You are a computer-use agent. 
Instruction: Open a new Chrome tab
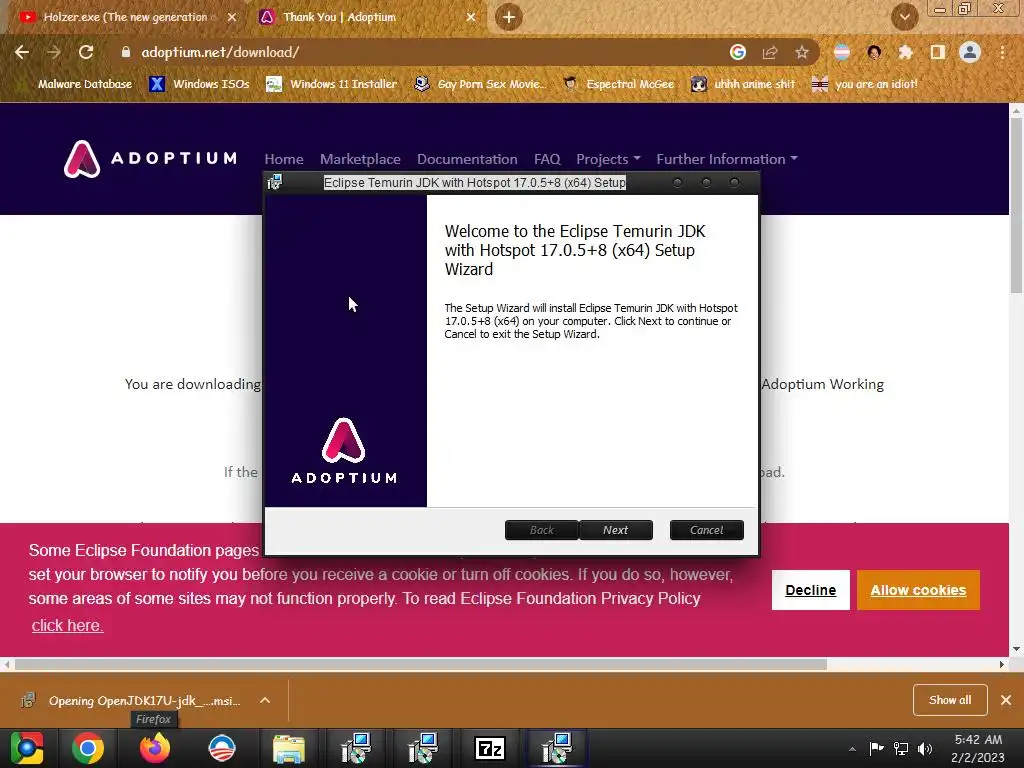509,17
